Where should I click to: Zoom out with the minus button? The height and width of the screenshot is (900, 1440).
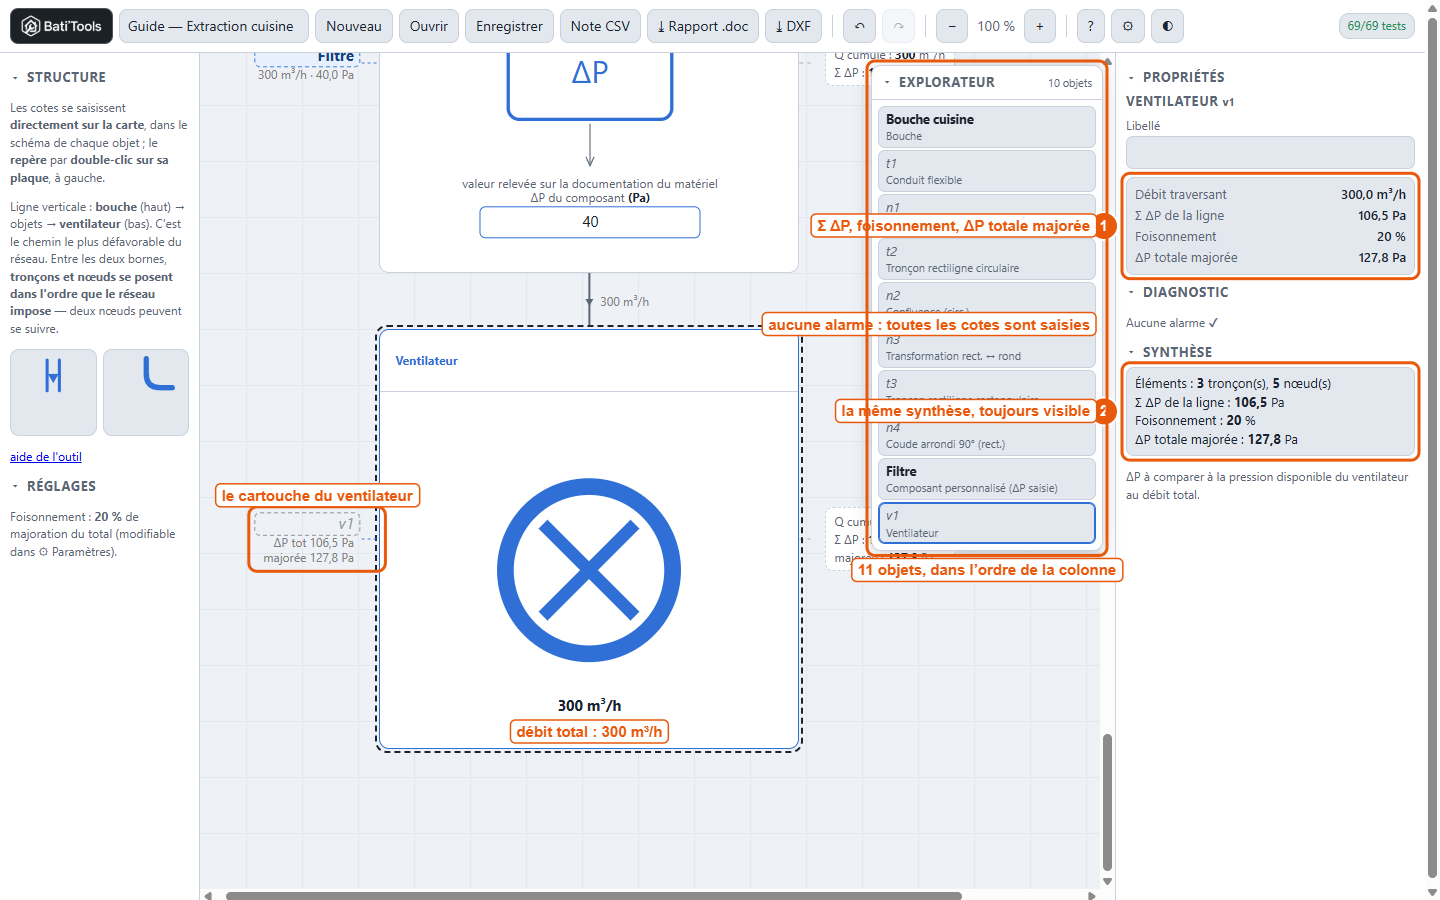[952, 26]
